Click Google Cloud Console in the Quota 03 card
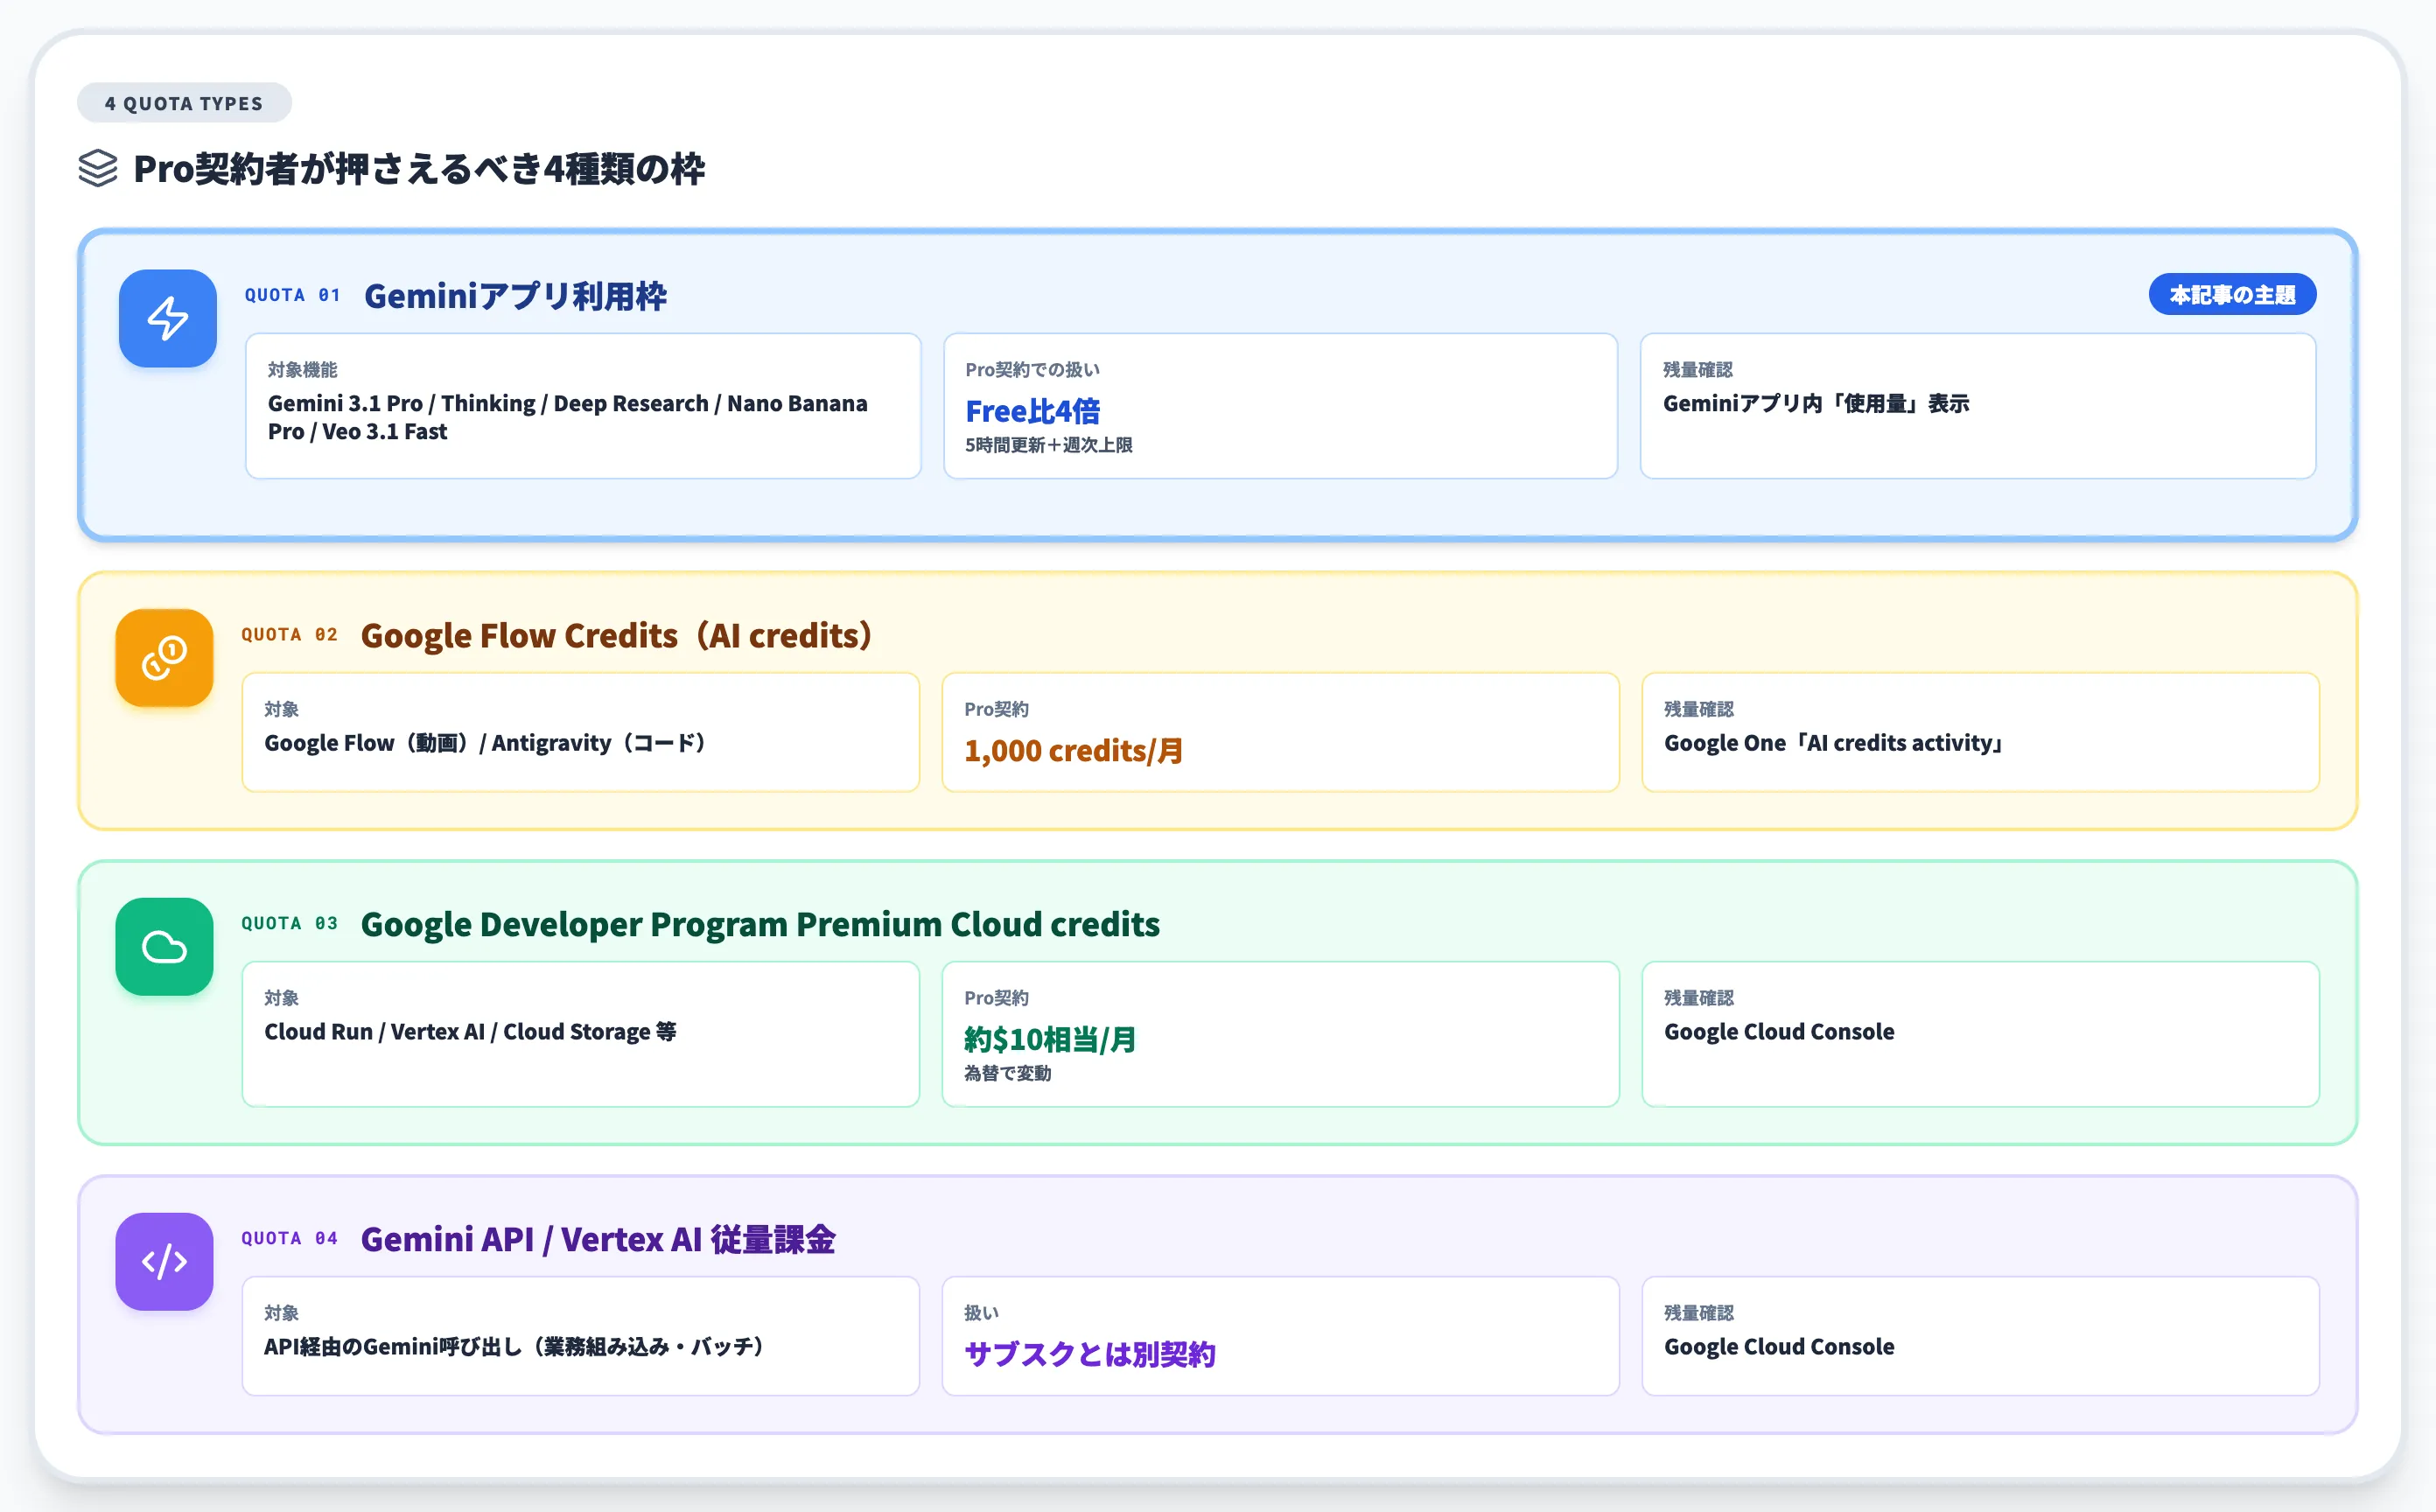Screen dimensions: 2436x1512 (1779, 1032)
